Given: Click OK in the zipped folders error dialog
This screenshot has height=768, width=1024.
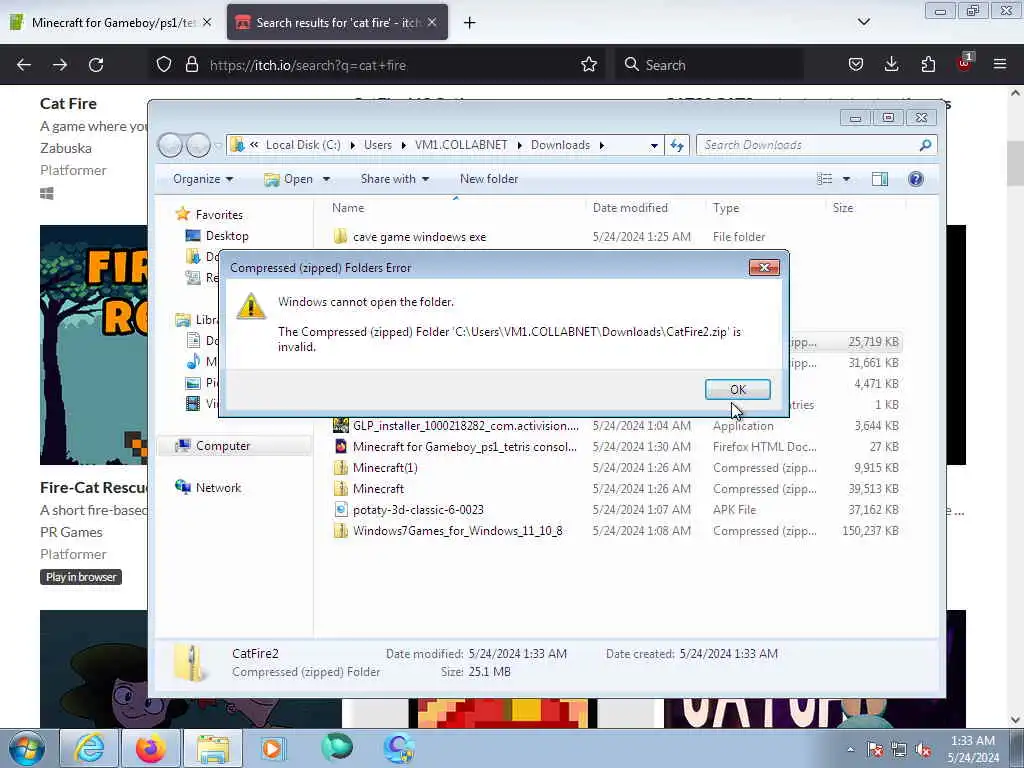Looking at the screenshot, I should point(737,389).
